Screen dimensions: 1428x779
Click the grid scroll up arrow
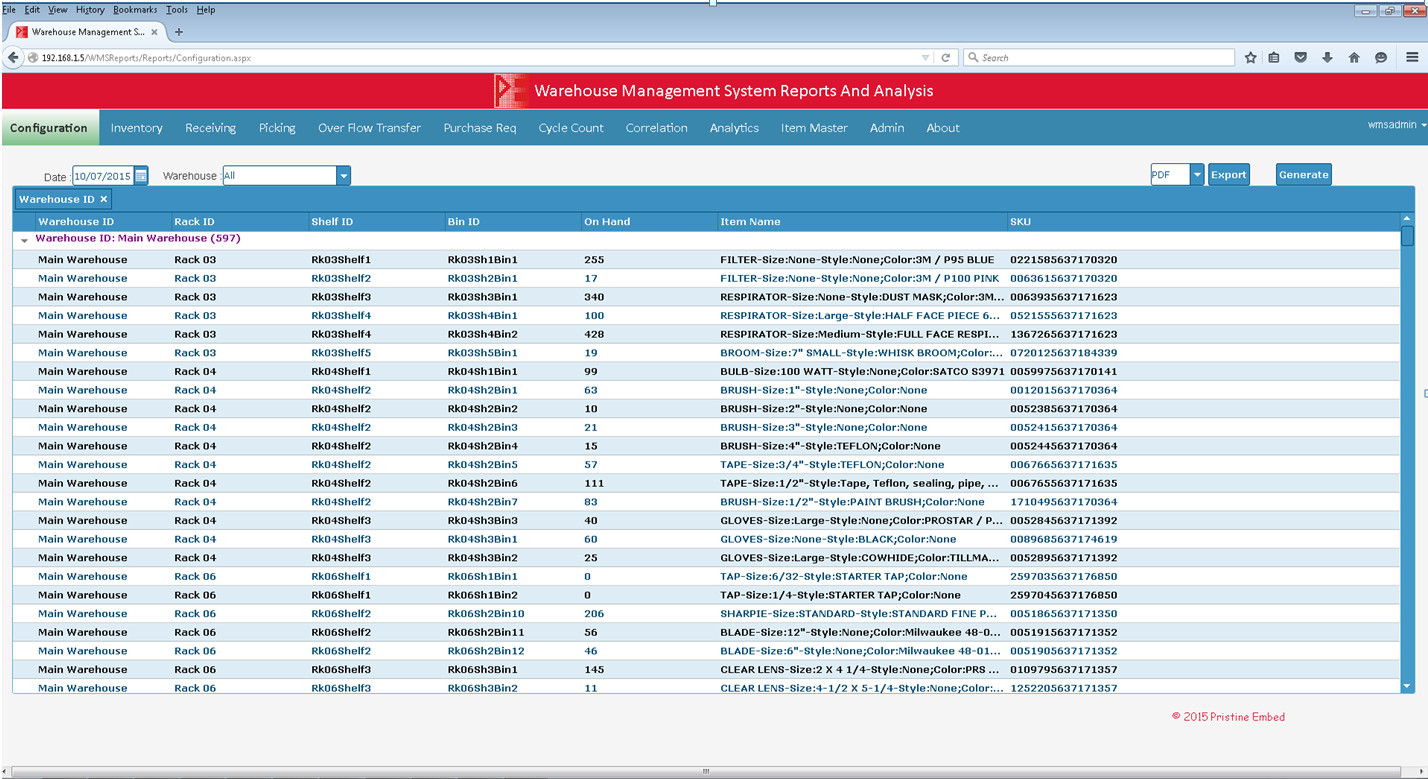1407,219
